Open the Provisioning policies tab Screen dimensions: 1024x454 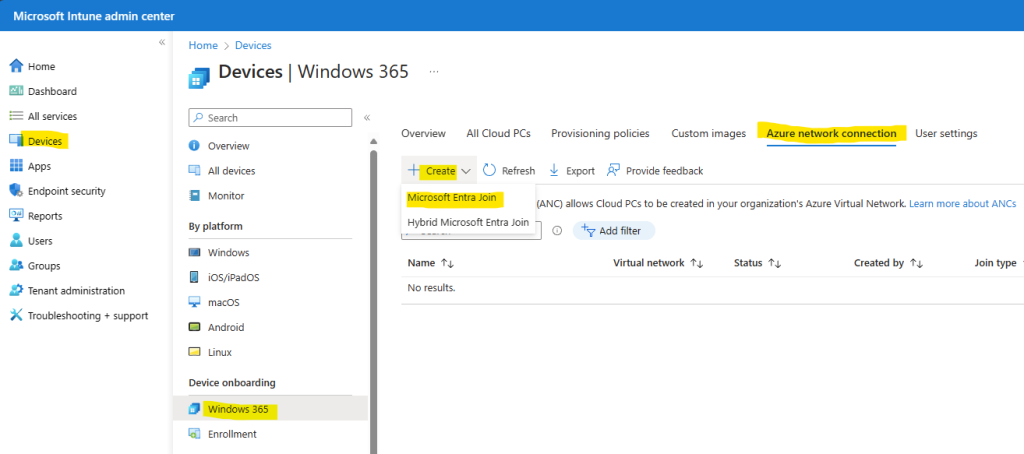tap(600, 133)
